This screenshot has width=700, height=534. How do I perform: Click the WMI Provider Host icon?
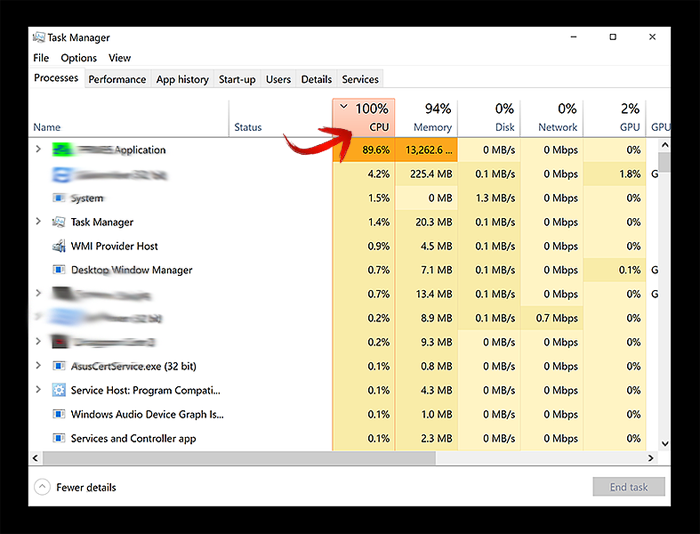pyautogui.click(x=58, y=246)
